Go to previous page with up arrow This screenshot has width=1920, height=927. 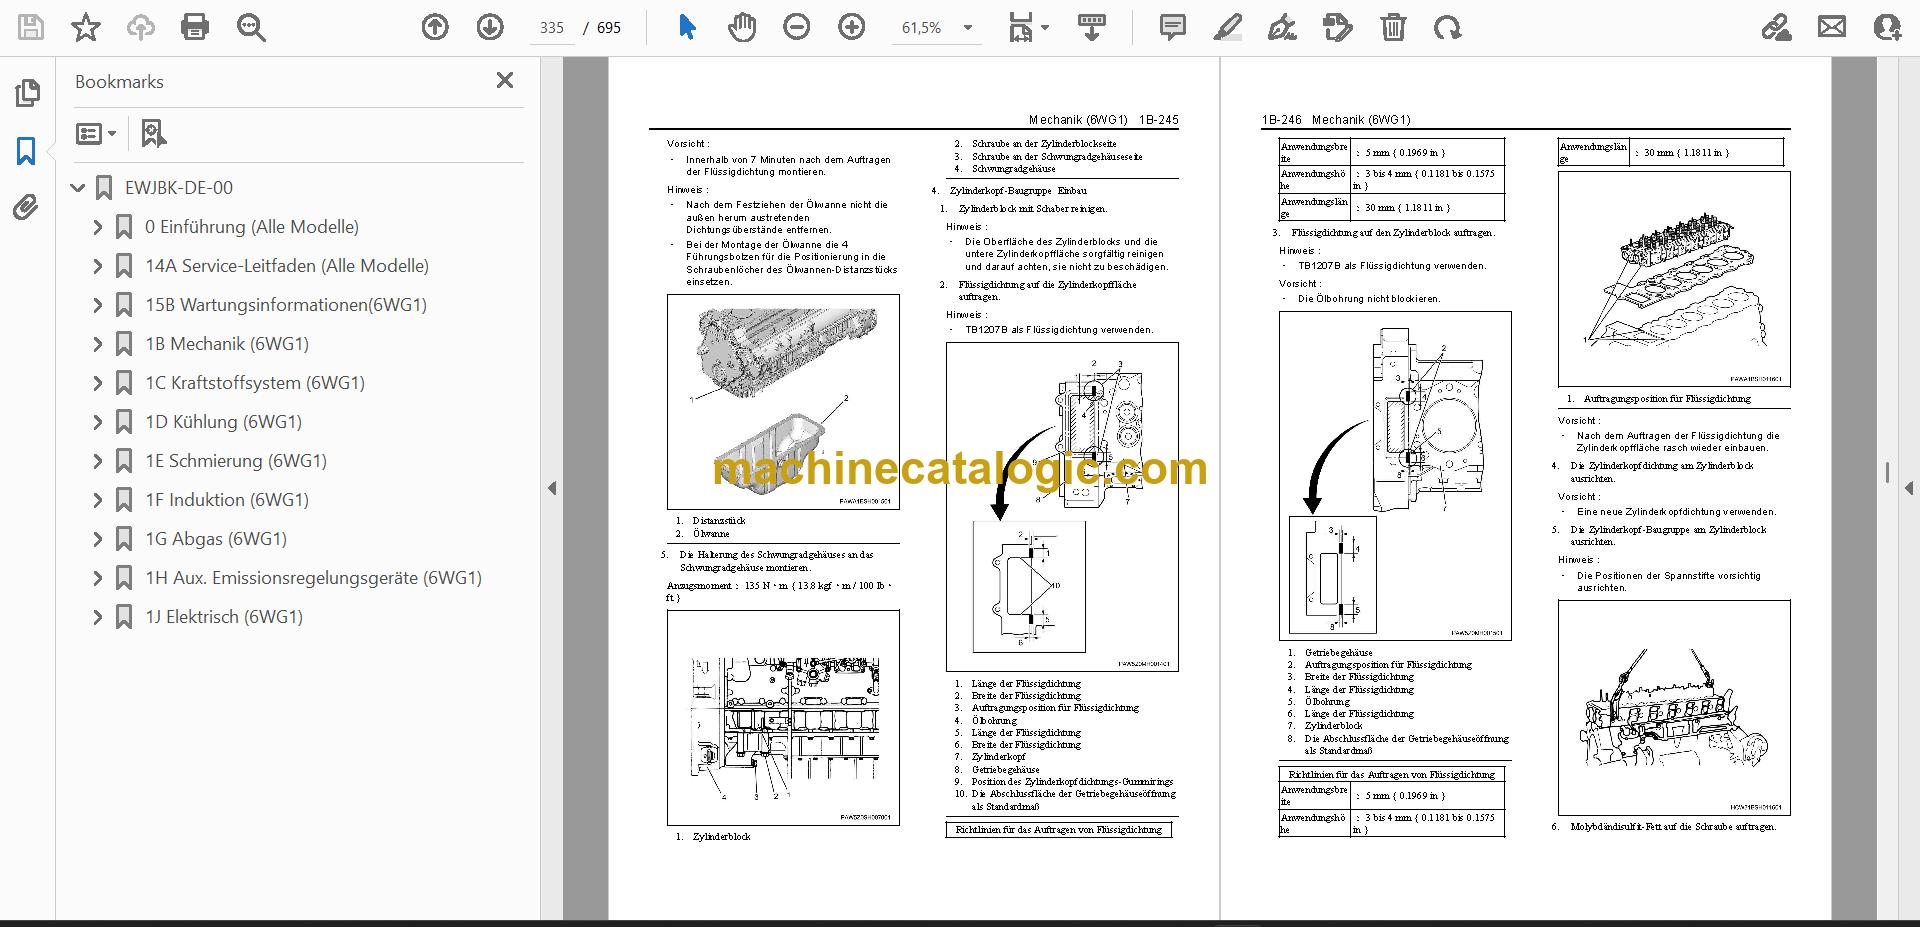tap(435, 27)
